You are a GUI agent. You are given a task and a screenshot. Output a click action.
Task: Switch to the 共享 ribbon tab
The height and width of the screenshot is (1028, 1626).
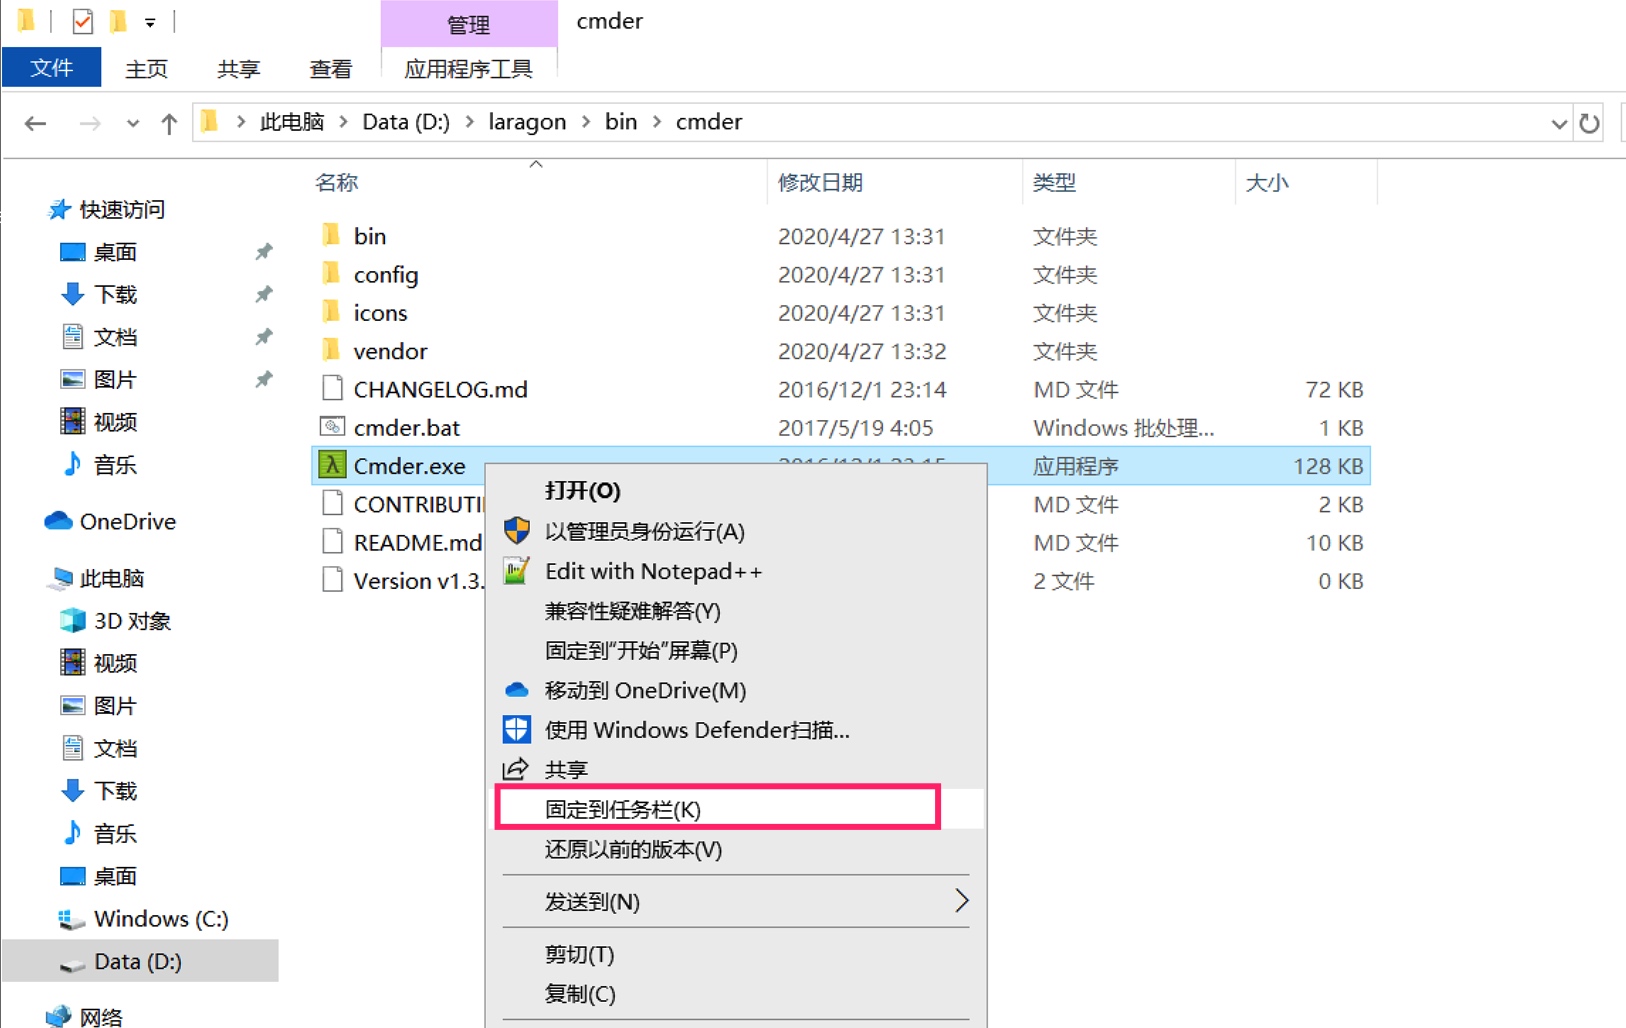(238, 68)
